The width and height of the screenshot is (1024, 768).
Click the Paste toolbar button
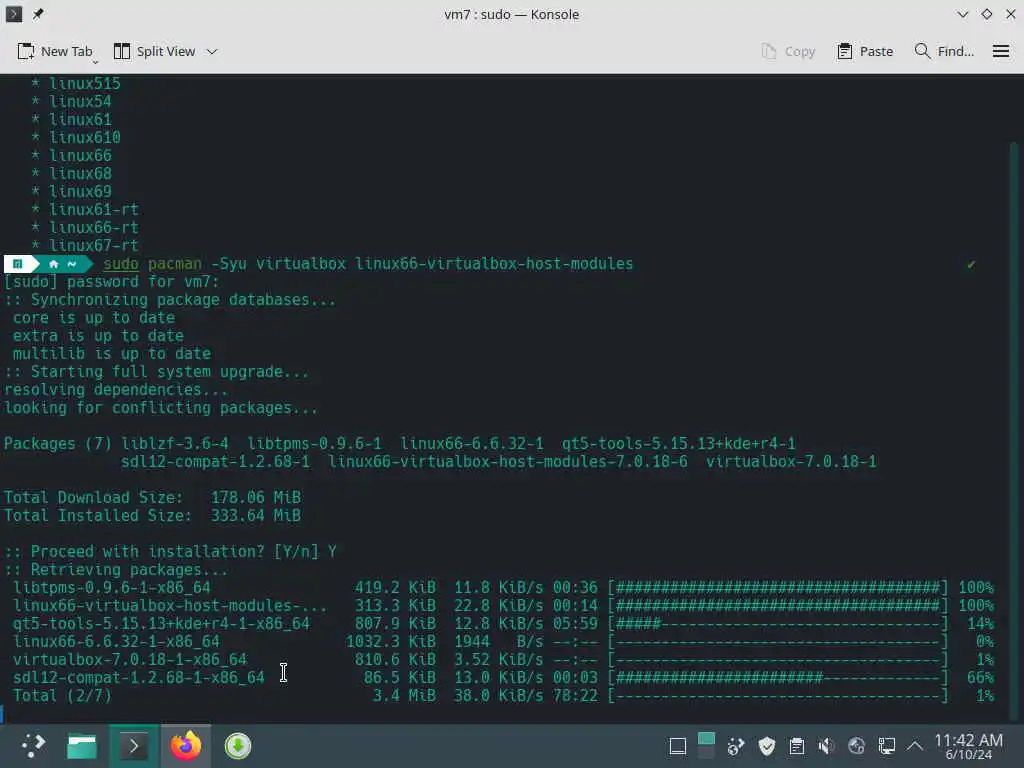[865, 51]
